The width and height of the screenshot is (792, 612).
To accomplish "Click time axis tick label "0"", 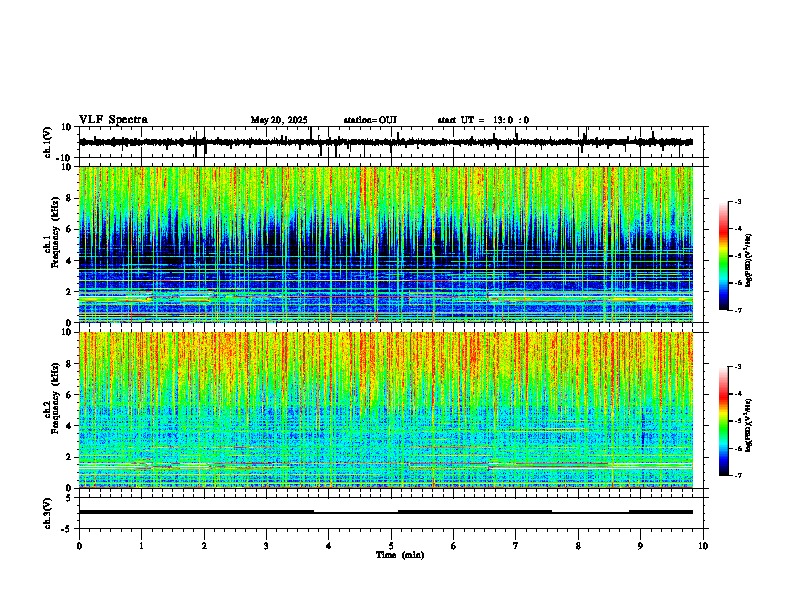I will [x=79, y=546].
